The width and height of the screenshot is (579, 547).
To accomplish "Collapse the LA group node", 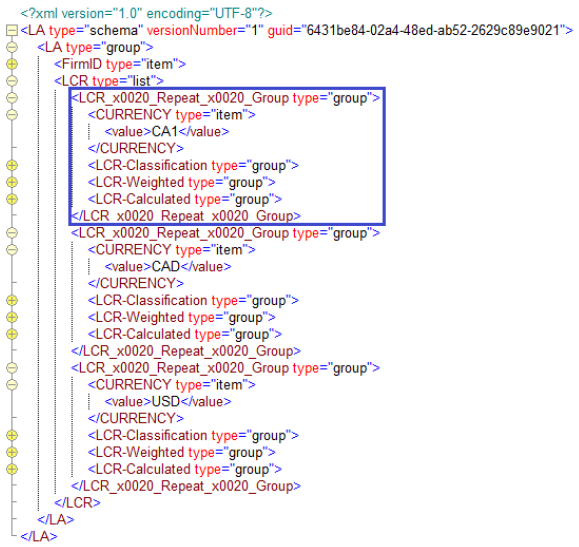I will 12,47.
